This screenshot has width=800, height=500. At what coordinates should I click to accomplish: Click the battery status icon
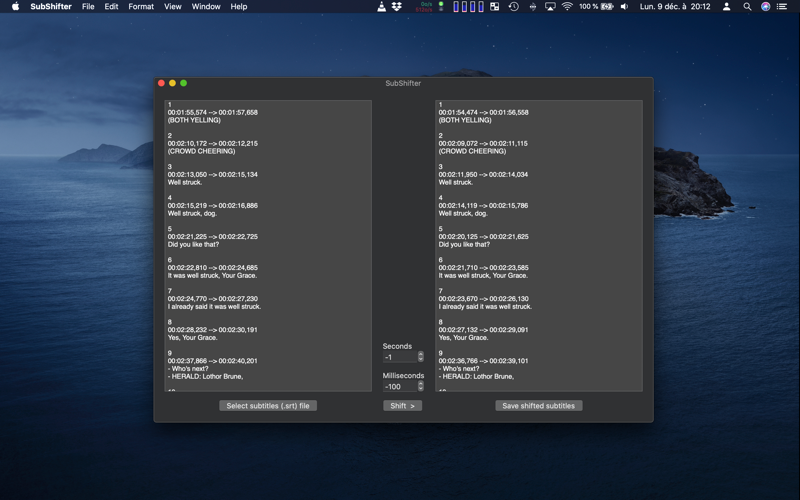click(x=607, y=7)
